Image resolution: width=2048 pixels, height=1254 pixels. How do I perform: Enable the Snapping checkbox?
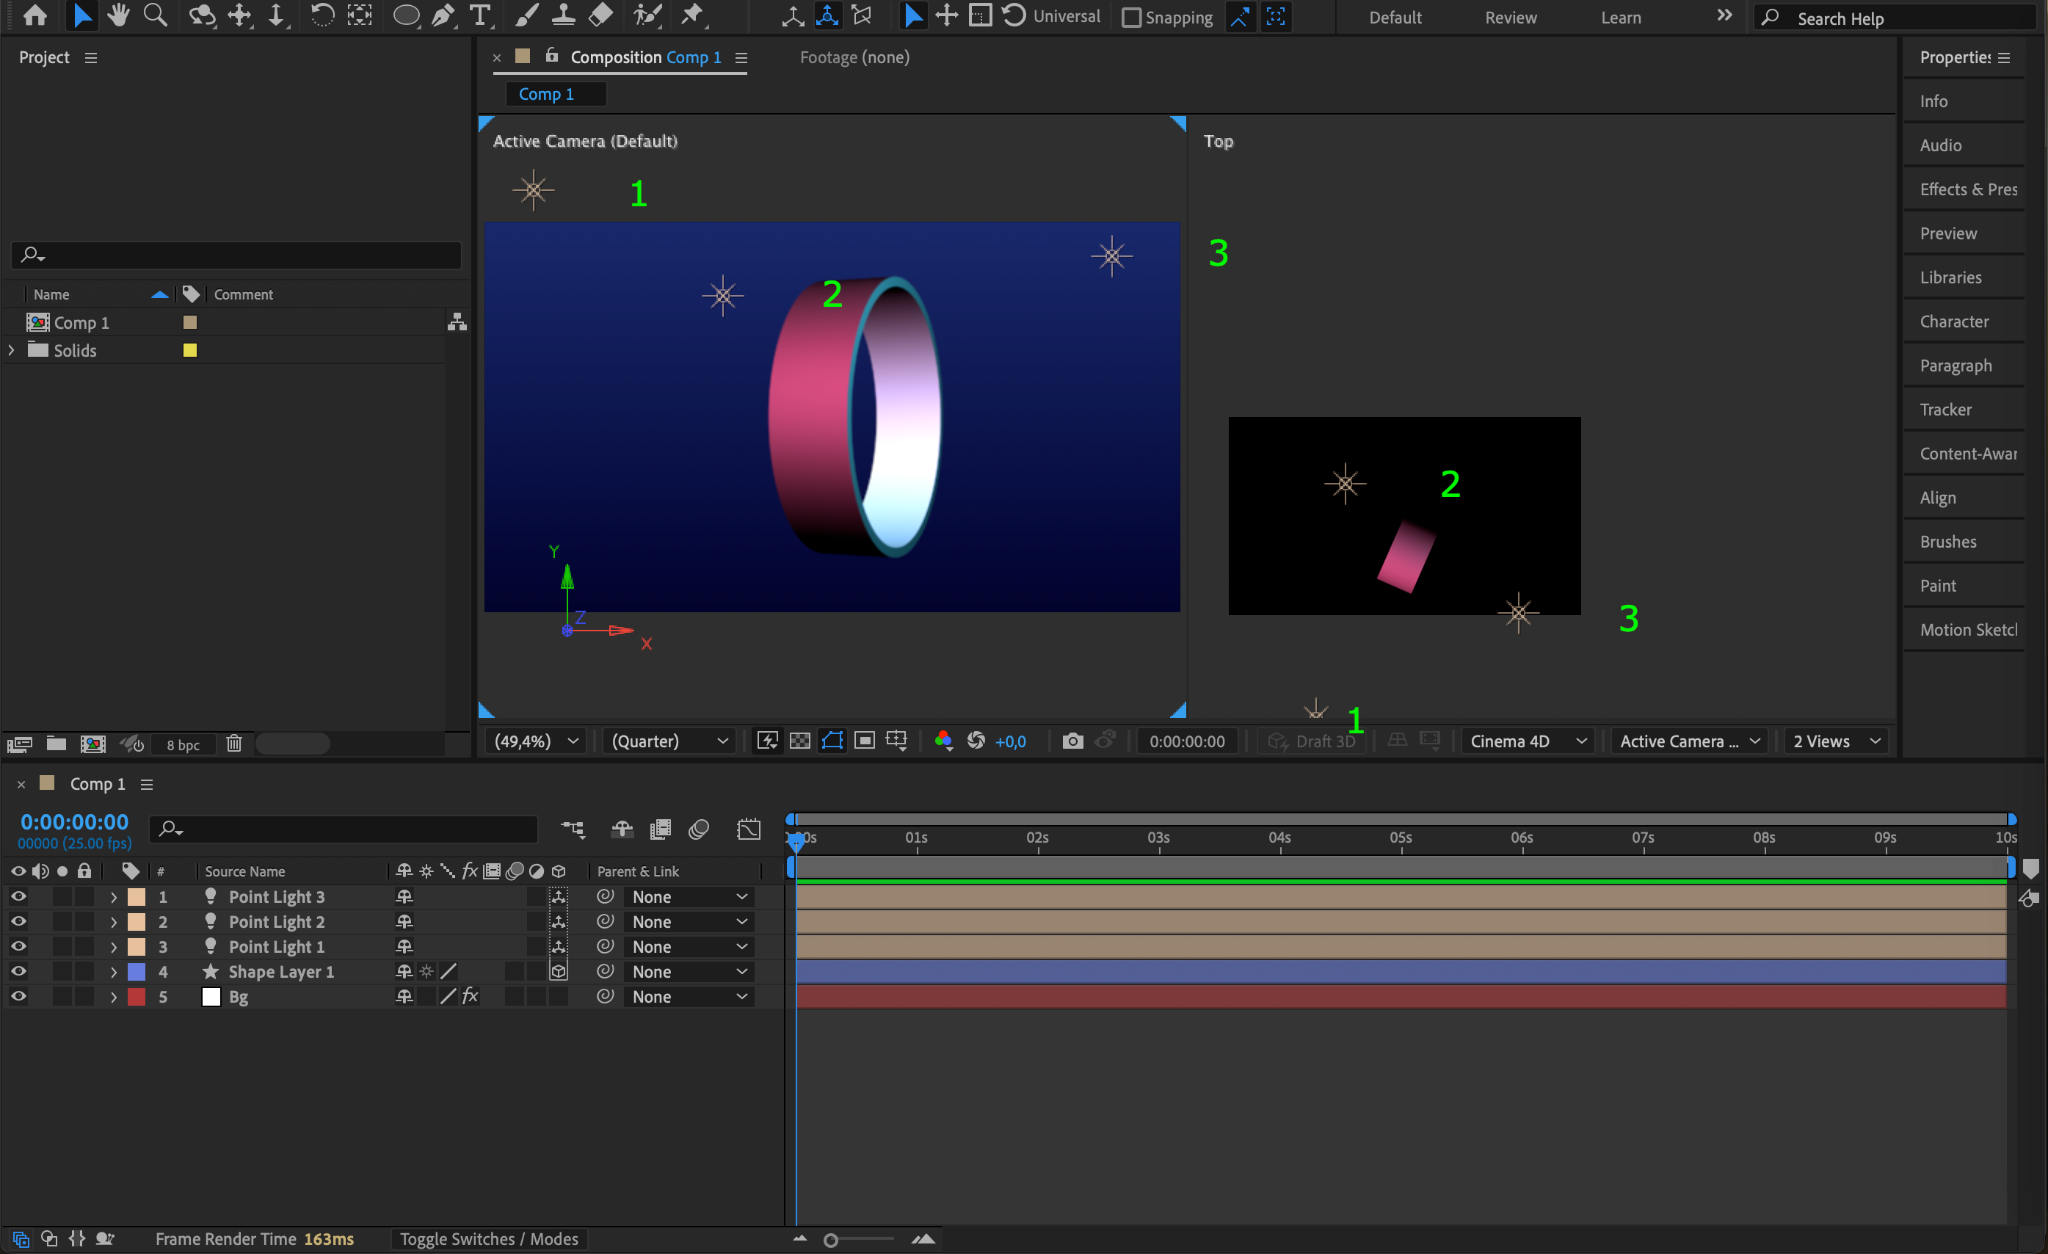coord(1132,17)
